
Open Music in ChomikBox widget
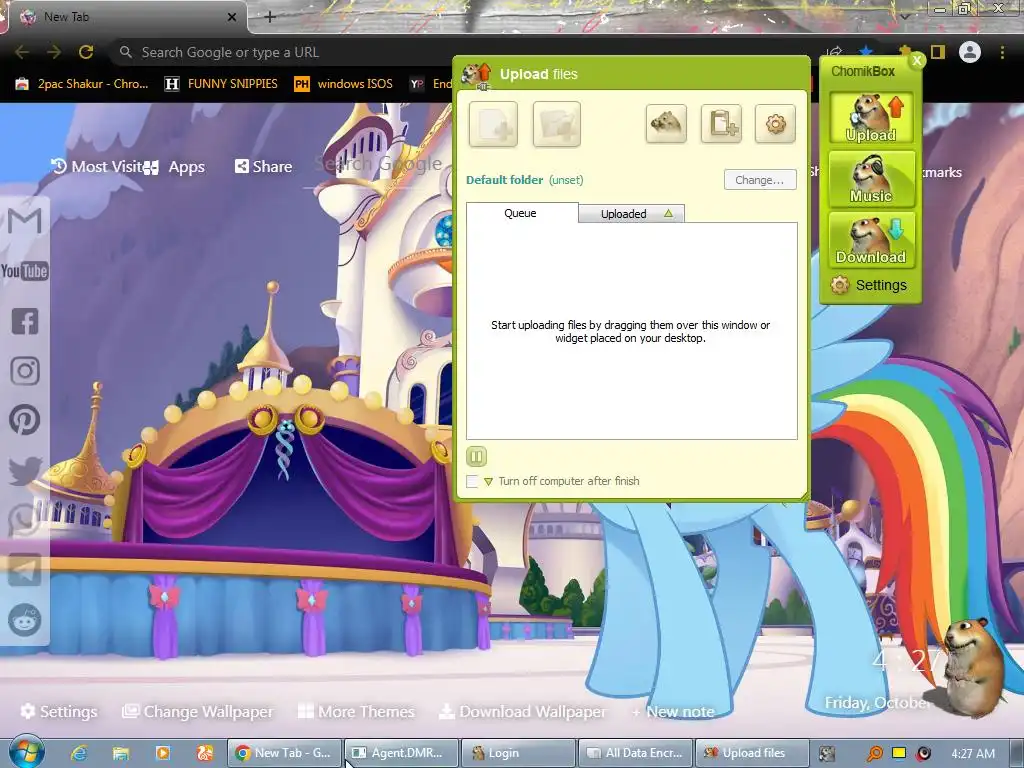pyautogui.click(x=871, y=179)
